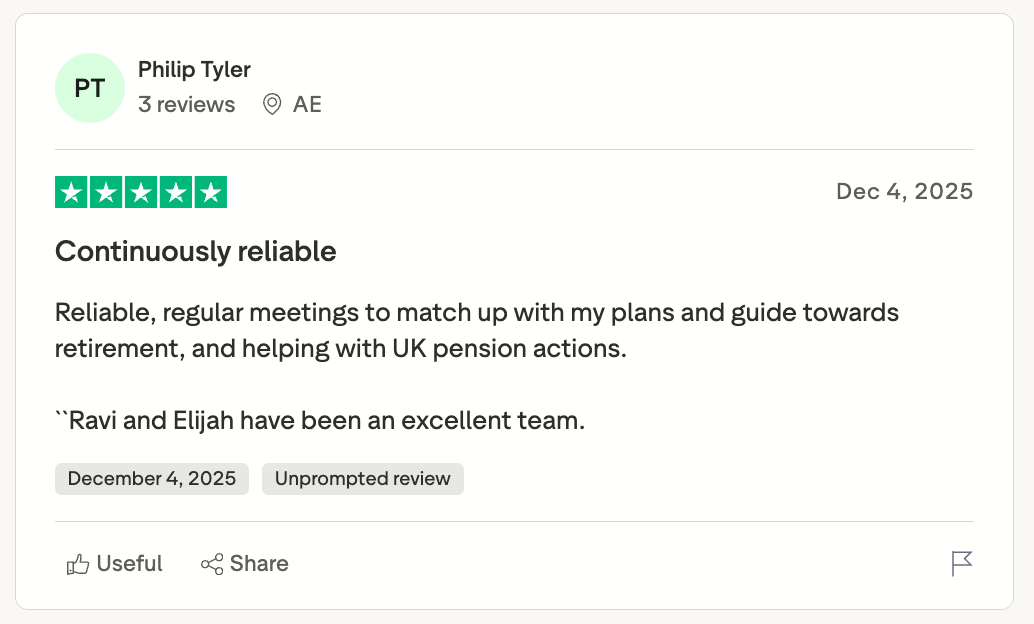Click the review paragraph about UK pension
This screenshot has height=624, width=1034.
(x=476, y=331)
